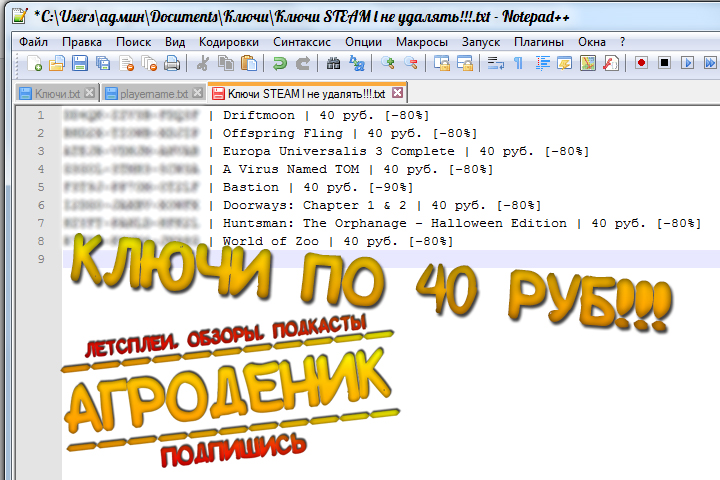
Task: Click the World of Zoo text
Action: tap(270, 241)
